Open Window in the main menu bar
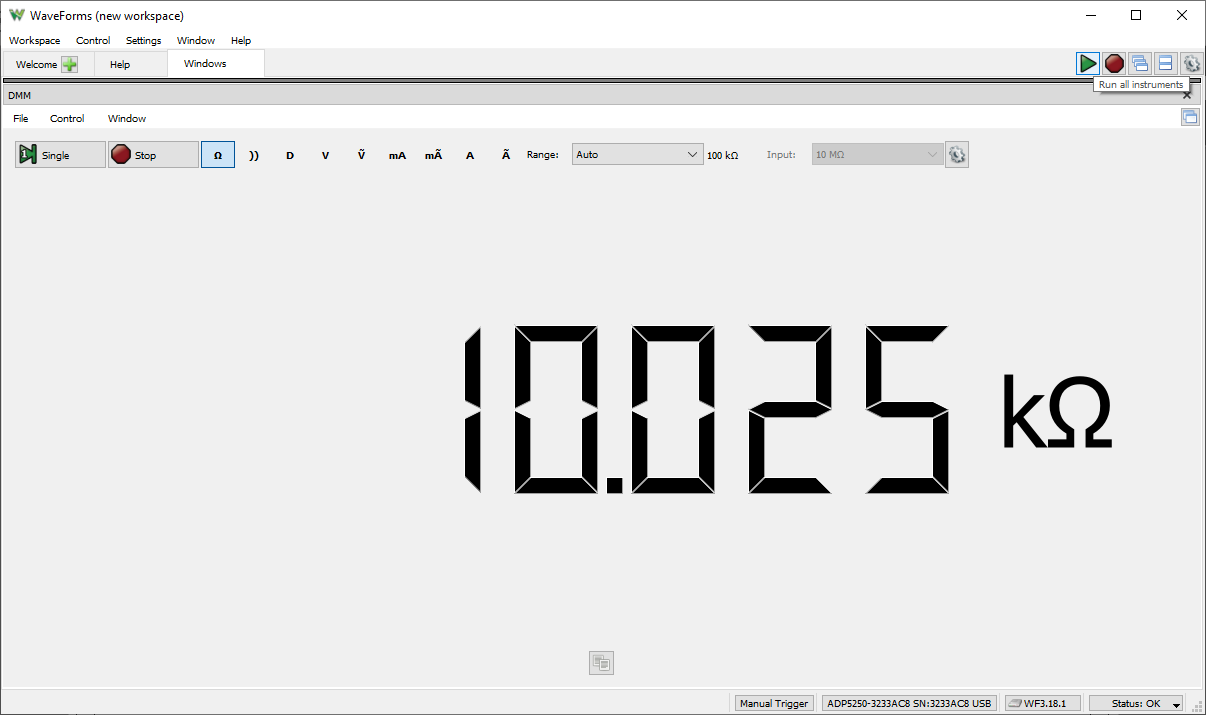 pos(196,41)
